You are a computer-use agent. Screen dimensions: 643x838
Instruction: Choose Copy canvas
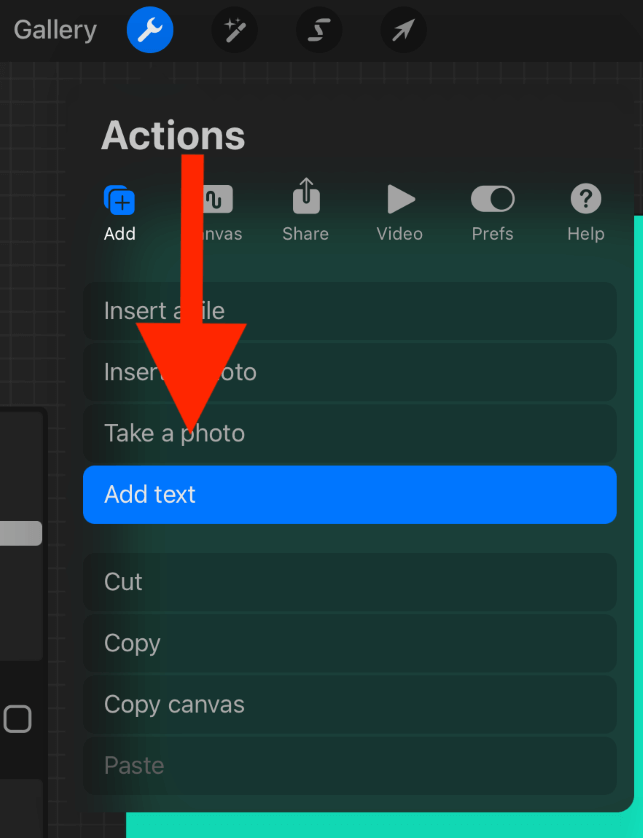pos(349,704)
